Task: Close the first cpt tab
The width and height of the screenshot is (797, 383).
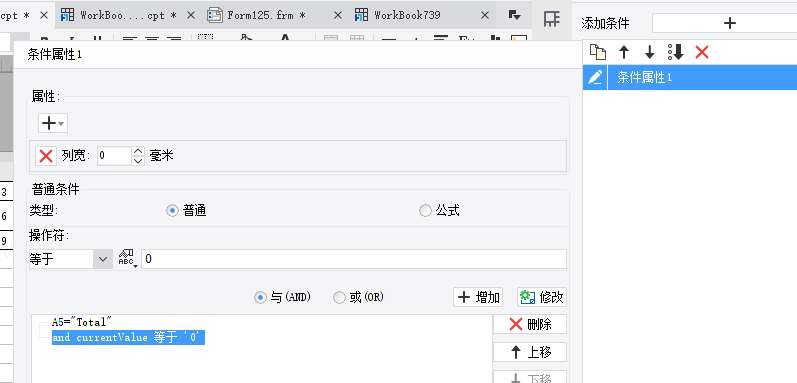Action: 44,15
